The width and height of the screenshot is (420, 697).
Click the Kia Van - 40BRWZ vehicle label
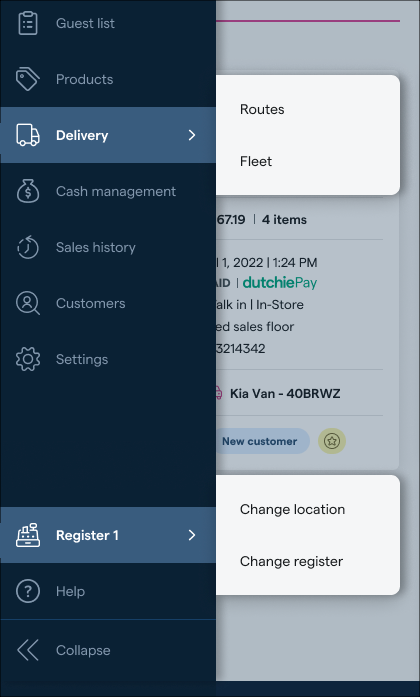(x=285, y=393)
